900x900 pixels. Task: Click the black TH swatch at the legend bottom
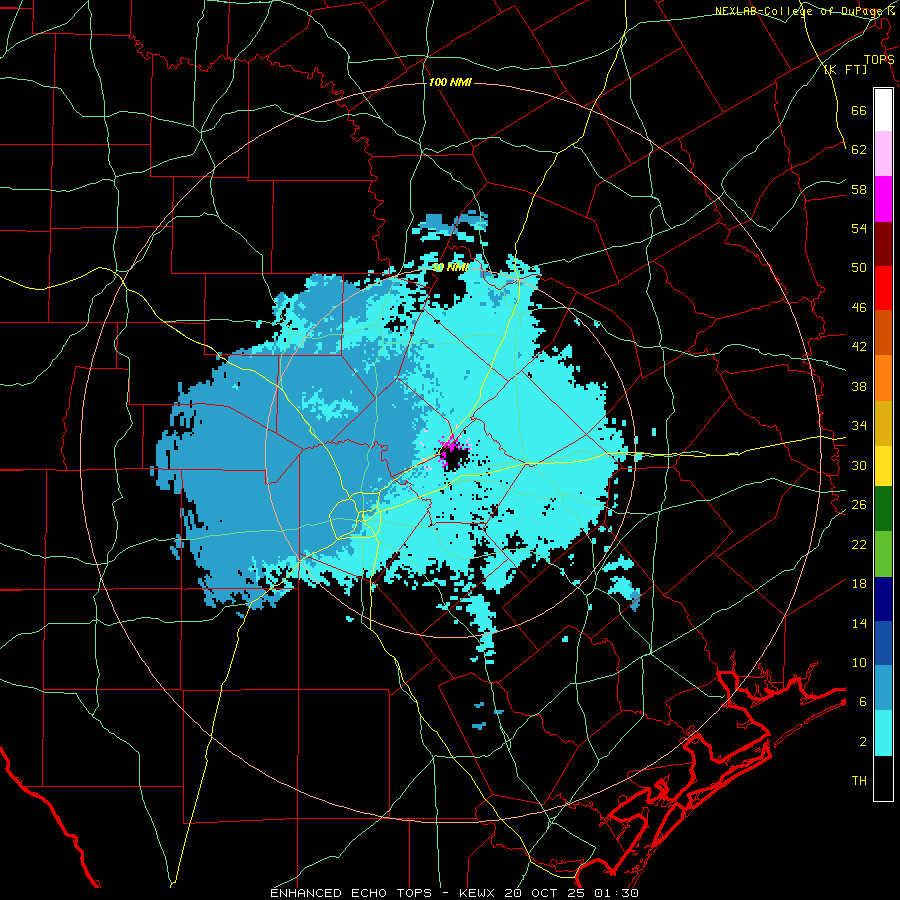883,778
